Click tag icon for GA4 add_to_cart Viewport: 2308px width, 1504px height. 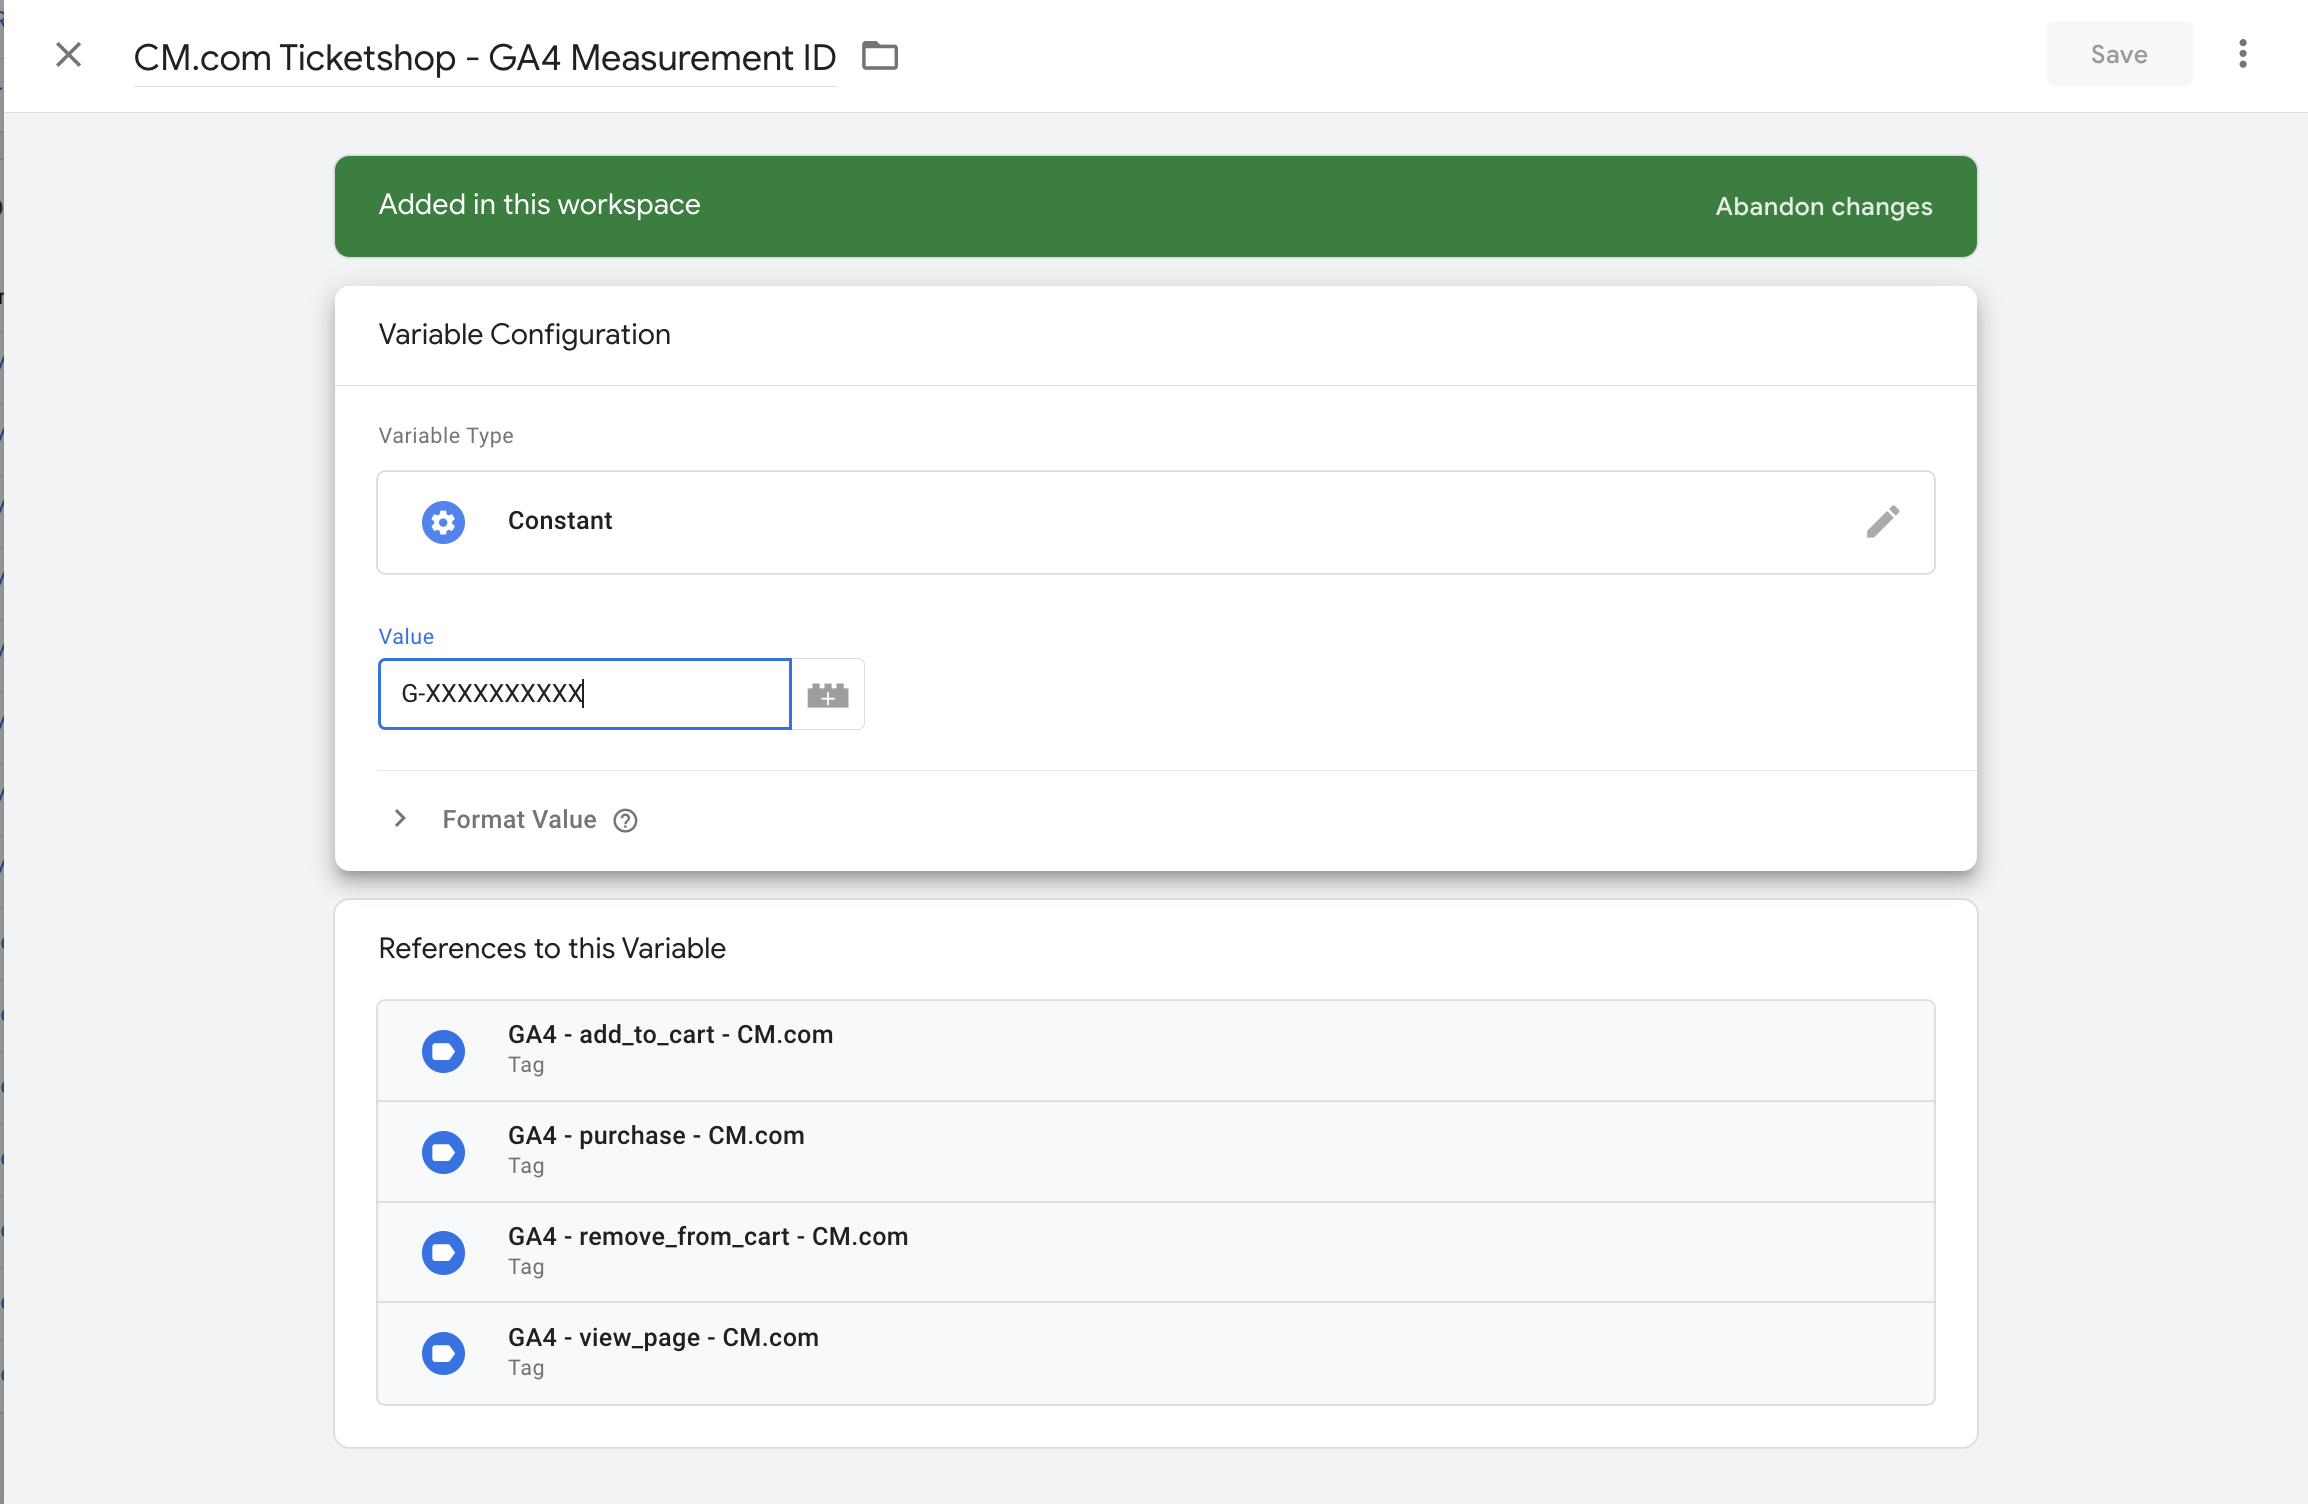pos(443,1051)
